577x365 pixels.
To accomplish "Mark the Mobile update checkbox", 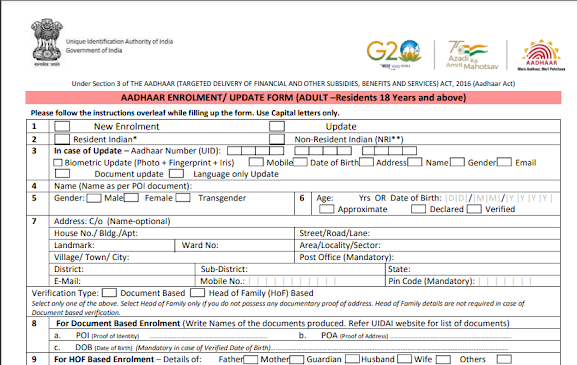I will pos(256,162).
